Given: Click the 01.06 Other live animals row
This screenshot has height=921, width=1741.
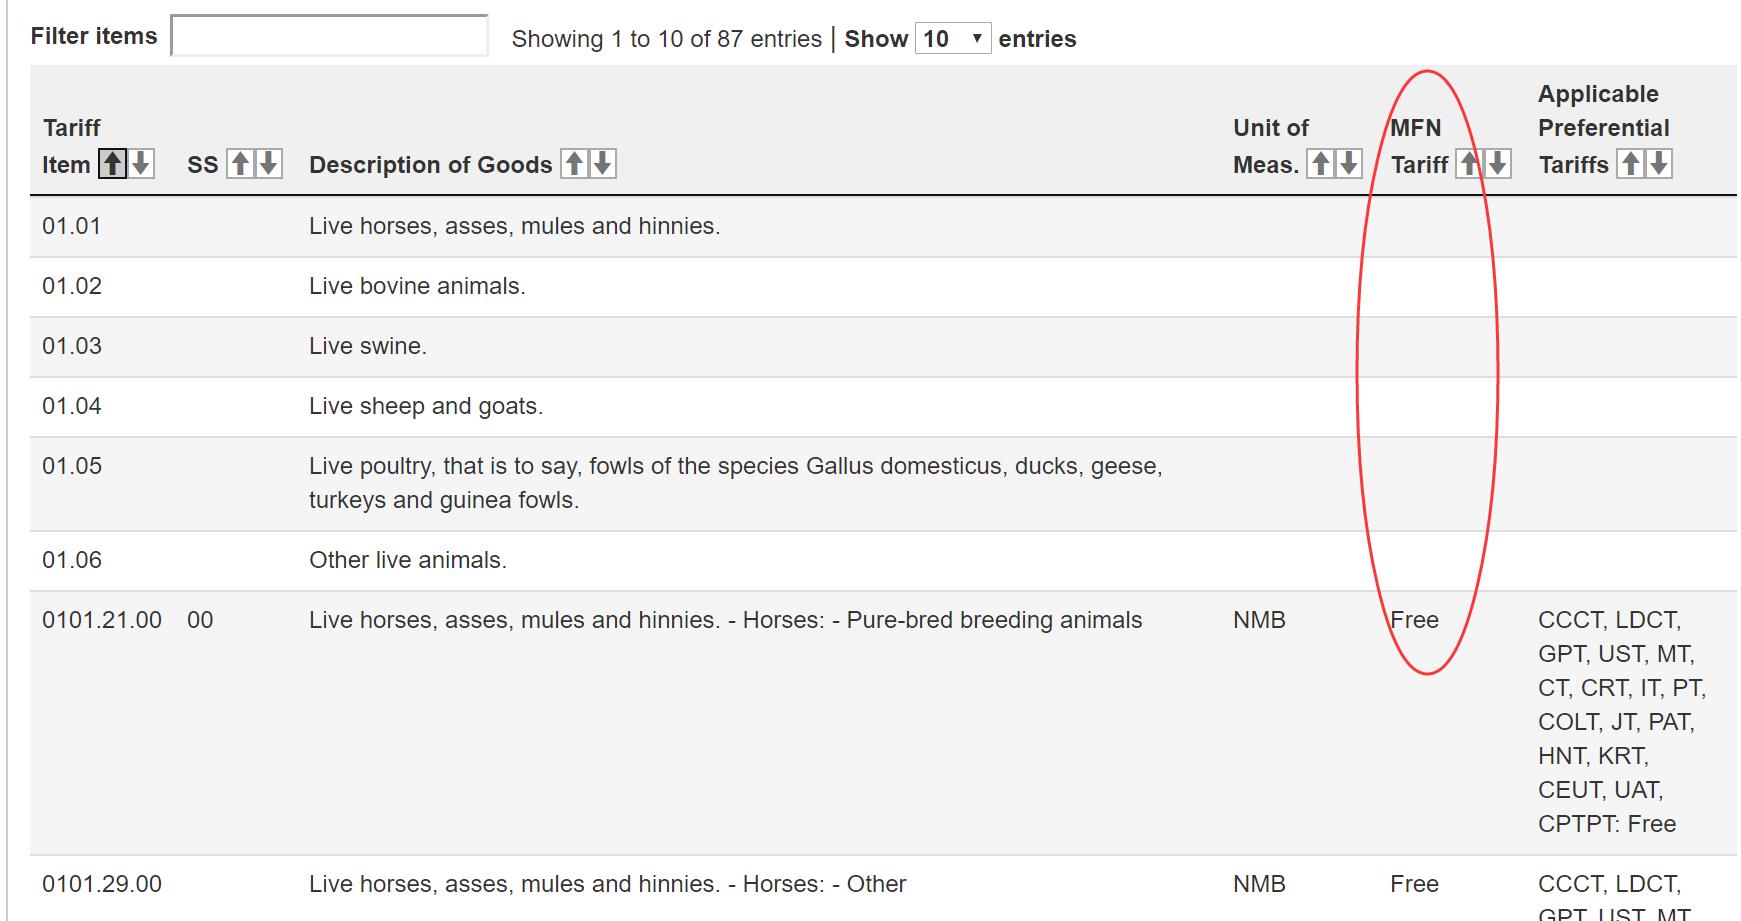Looking at the screenshot, I should click(x=408, y=560).
